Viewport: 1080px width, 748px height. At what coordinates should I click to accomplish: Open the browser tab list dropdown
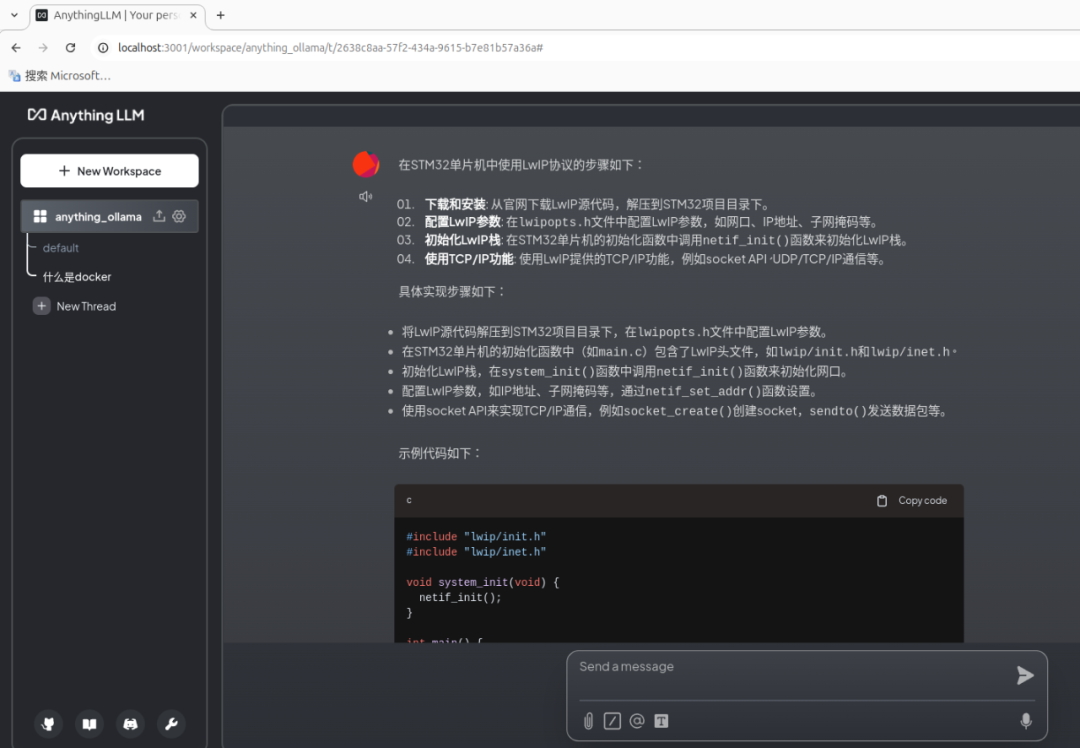(x=14, y=15)
